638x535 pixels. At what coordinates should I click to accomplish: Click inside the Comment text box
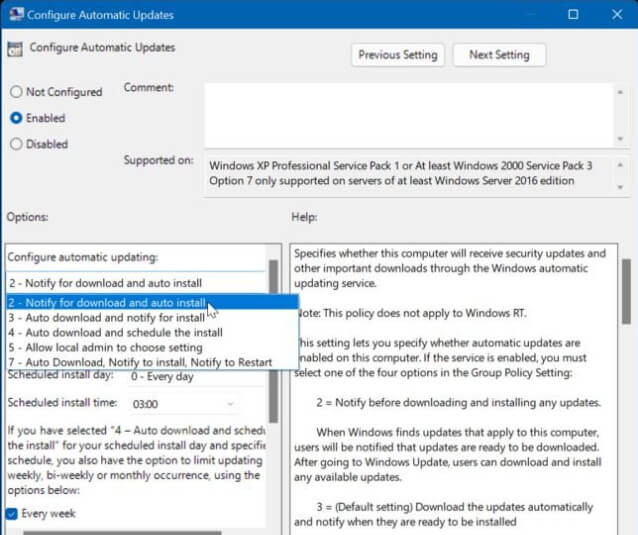pyautogui.click(x=408, y=113)
